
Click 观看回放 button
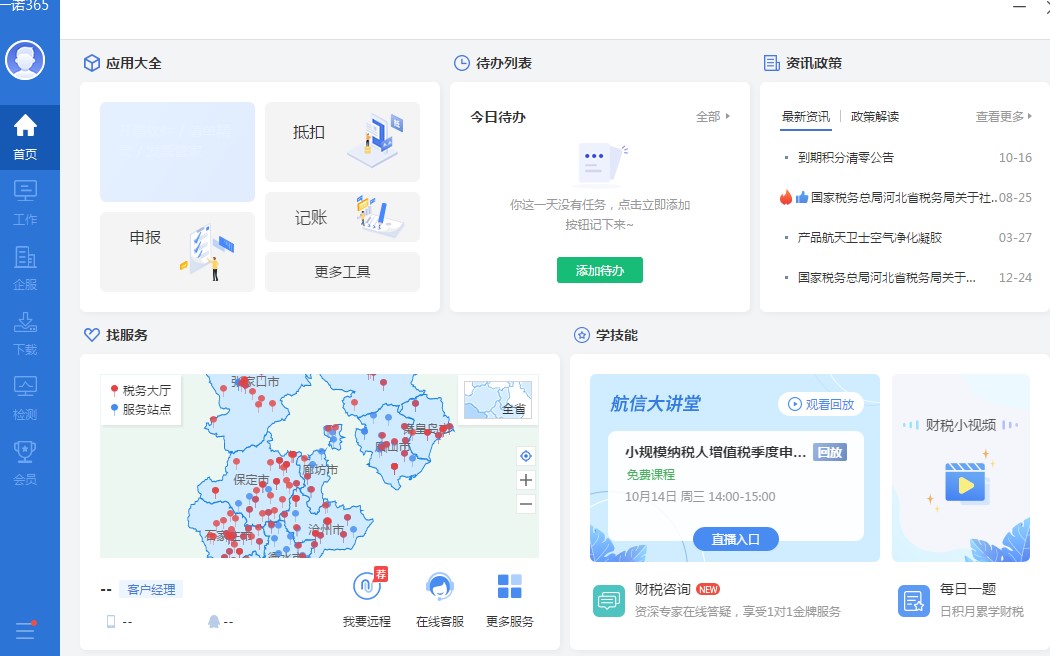[x=821, y=404]
